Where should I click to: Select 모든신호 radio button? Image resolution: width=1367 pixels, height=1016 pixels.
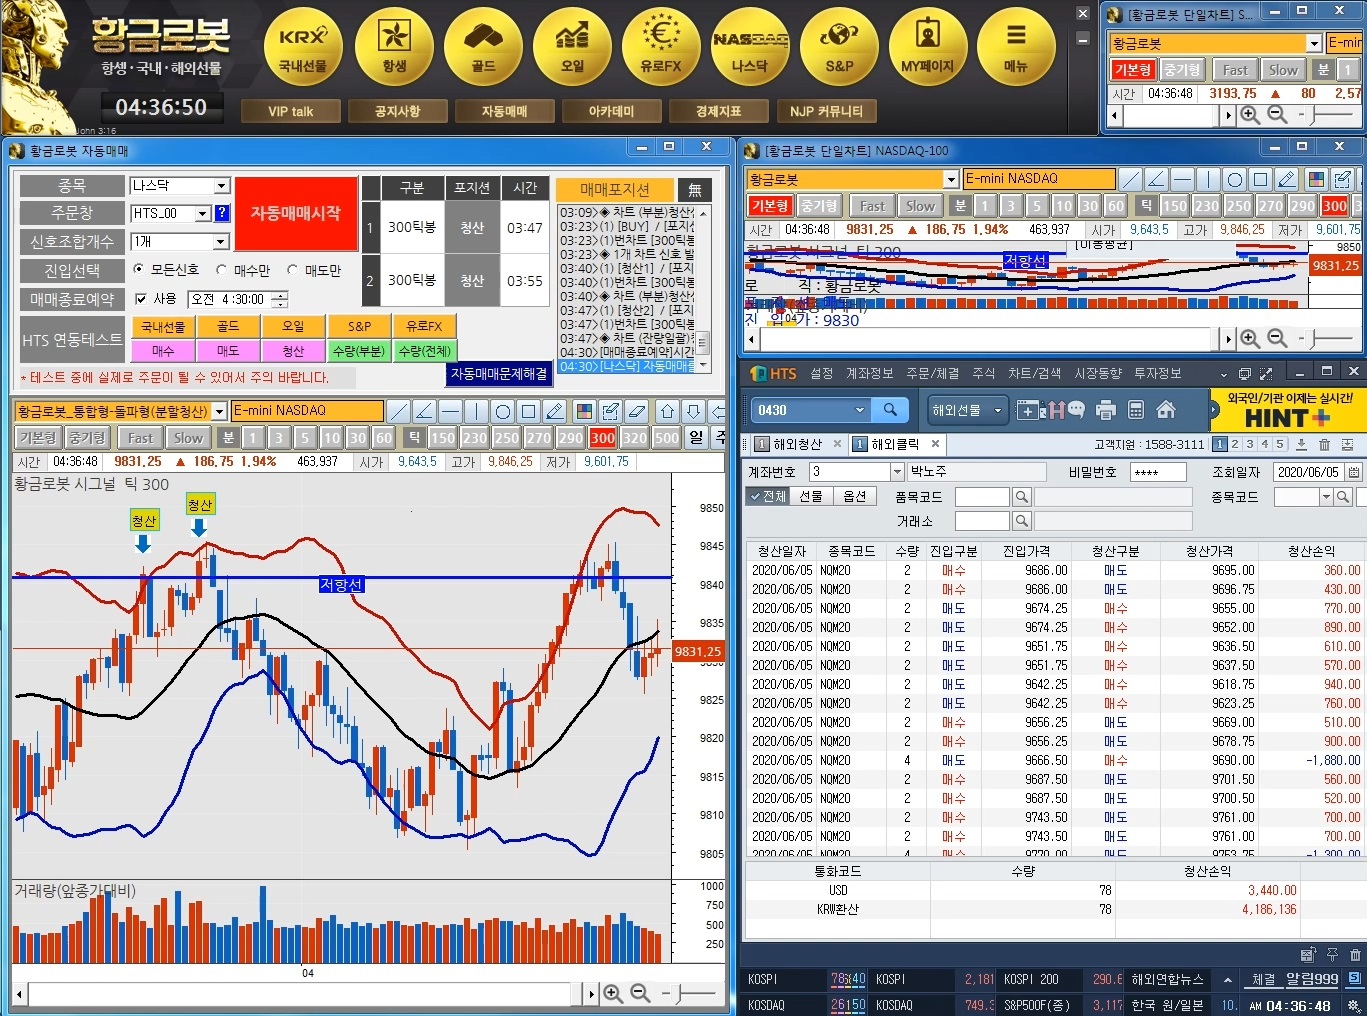click(139, 270)
